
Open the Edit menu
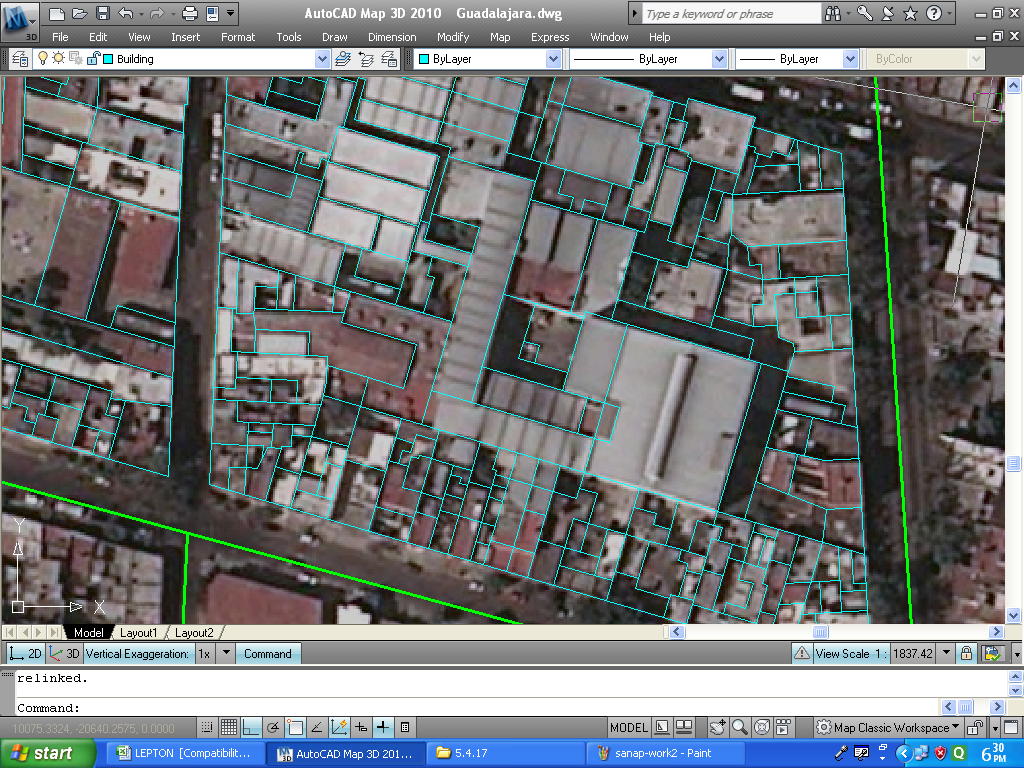[98, 37]
